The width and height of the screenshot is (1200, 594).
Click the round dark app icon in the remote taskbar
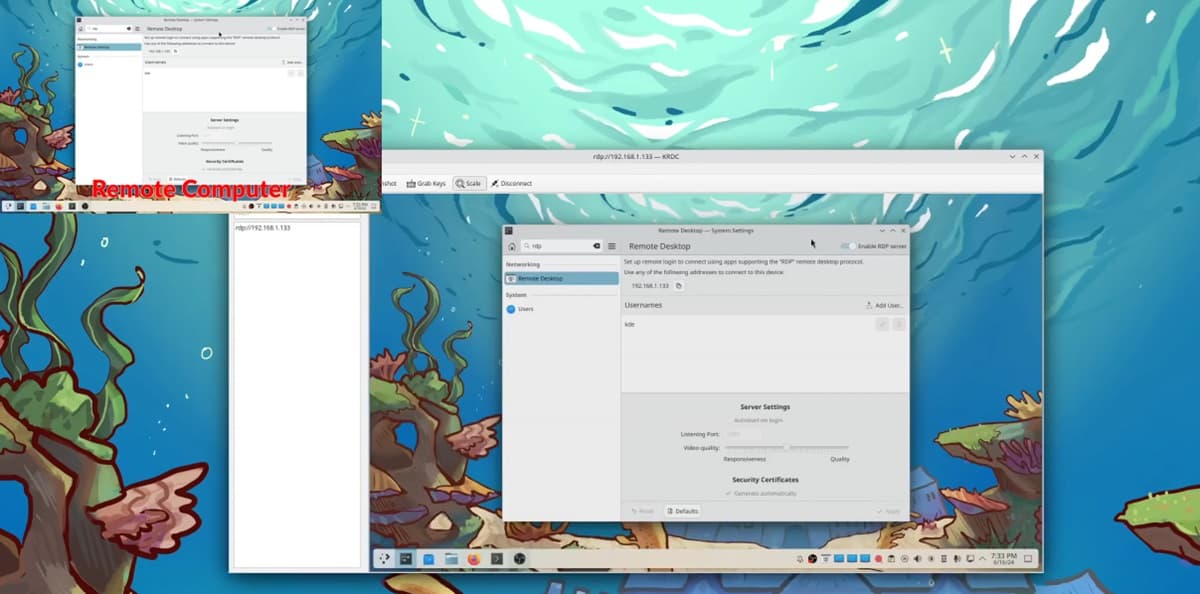(520, 558)
